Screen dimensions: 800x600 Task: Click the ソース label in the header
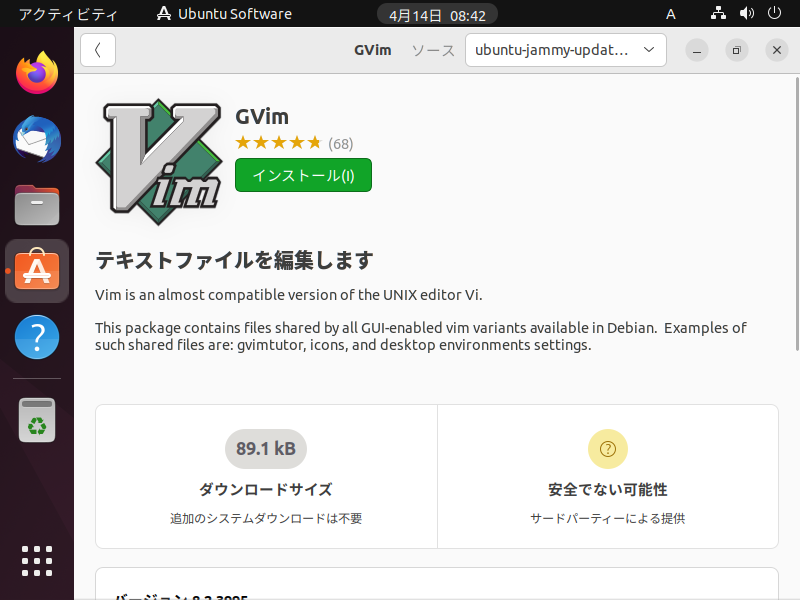(433, 51)
